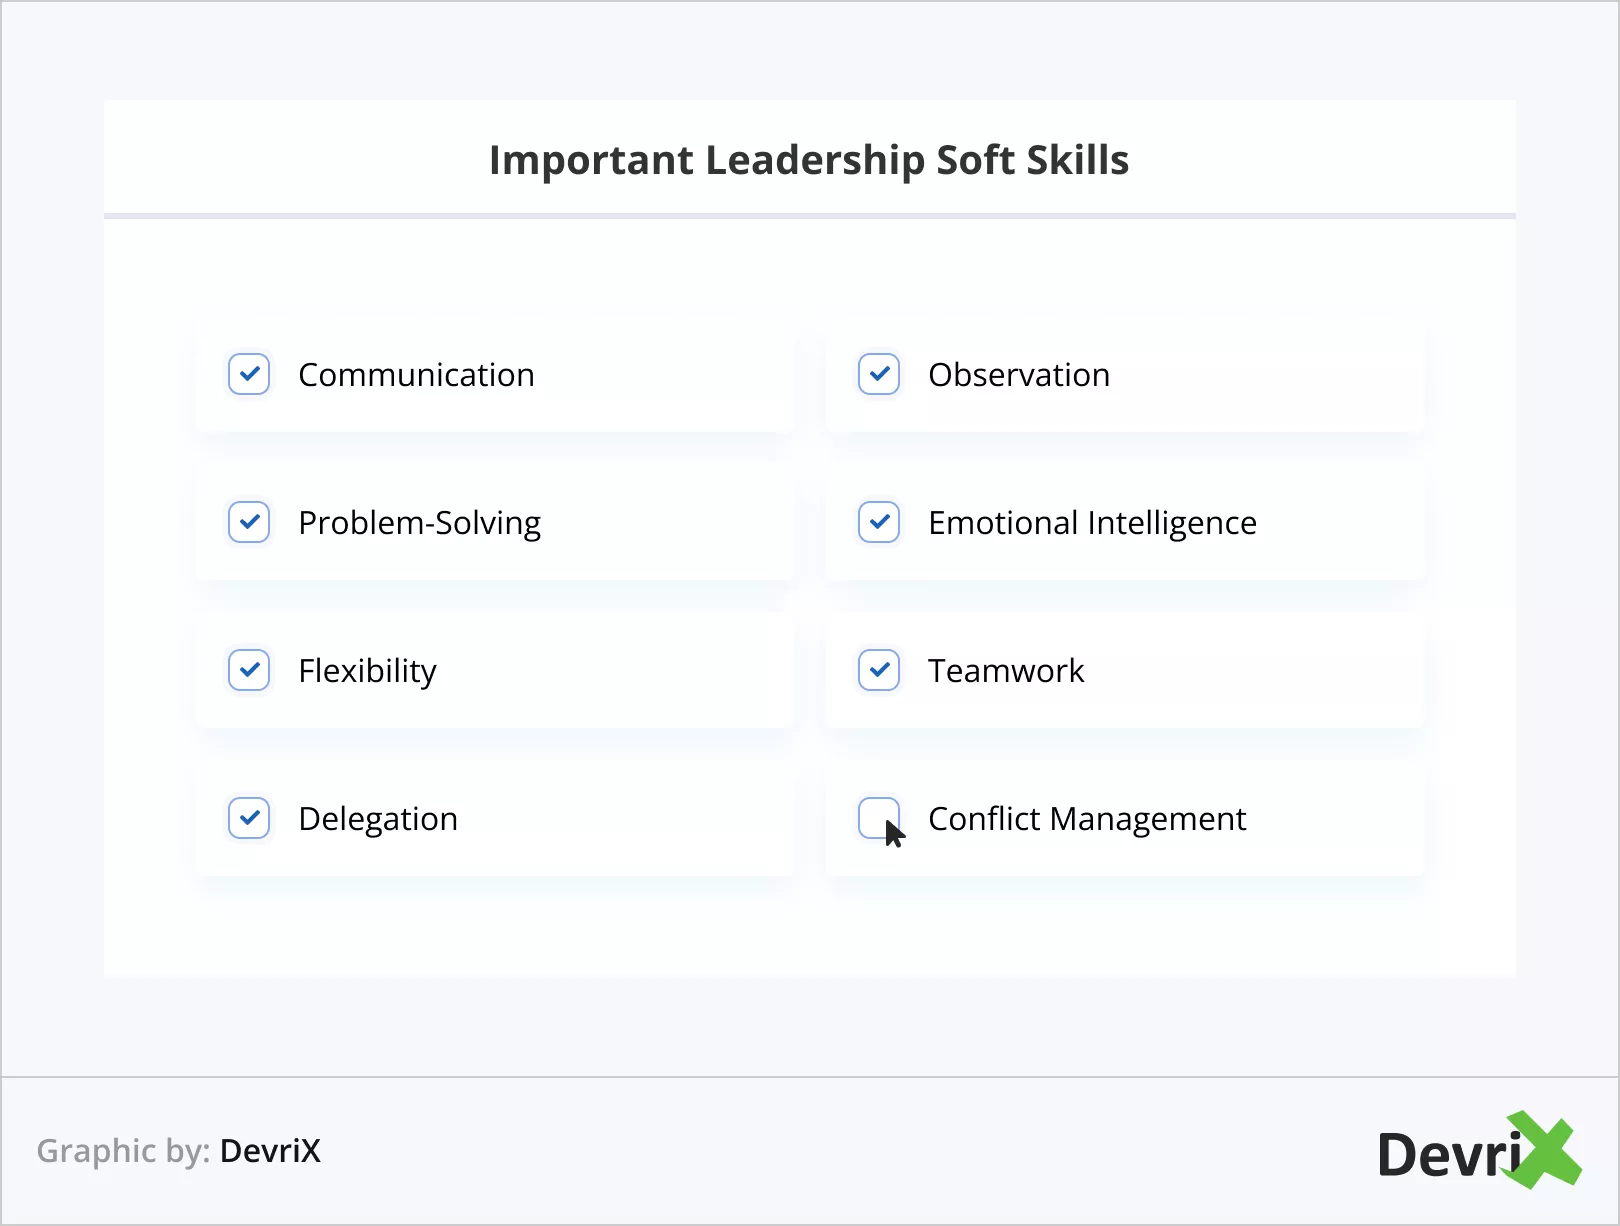This screenshot has height=1226, width=1620.
Task: Toggle the Flexibility checkbox
Action: click(x=249, y=670)
